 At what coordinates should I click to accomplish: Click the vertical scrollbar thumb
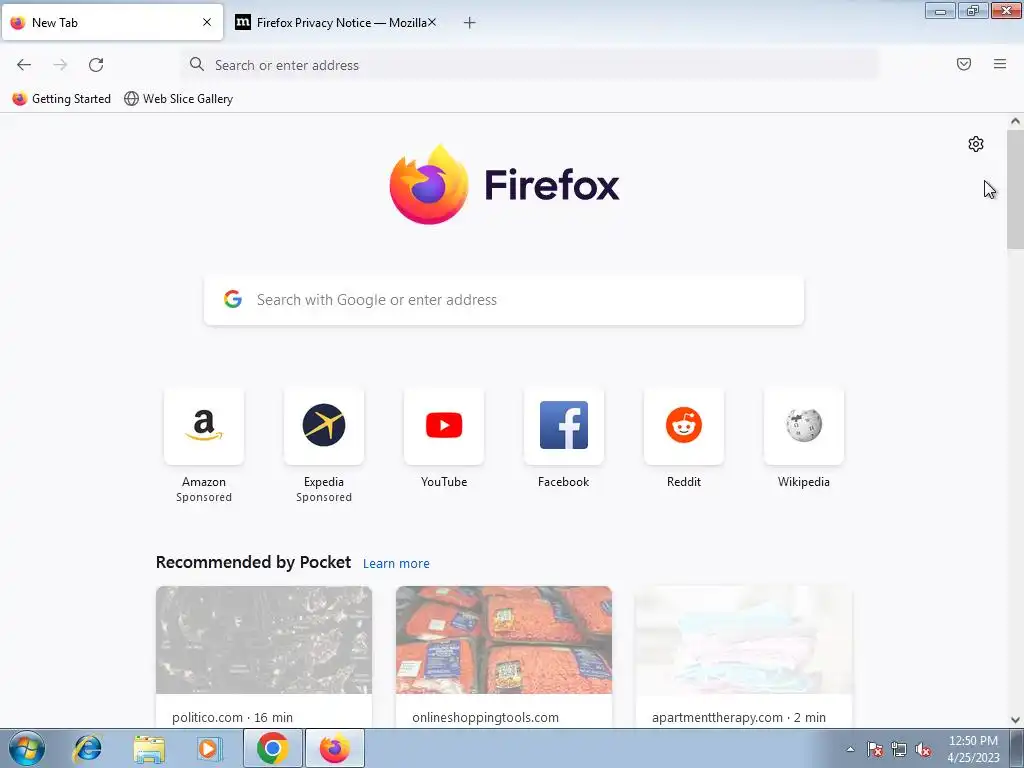(x=1015, y=189)
